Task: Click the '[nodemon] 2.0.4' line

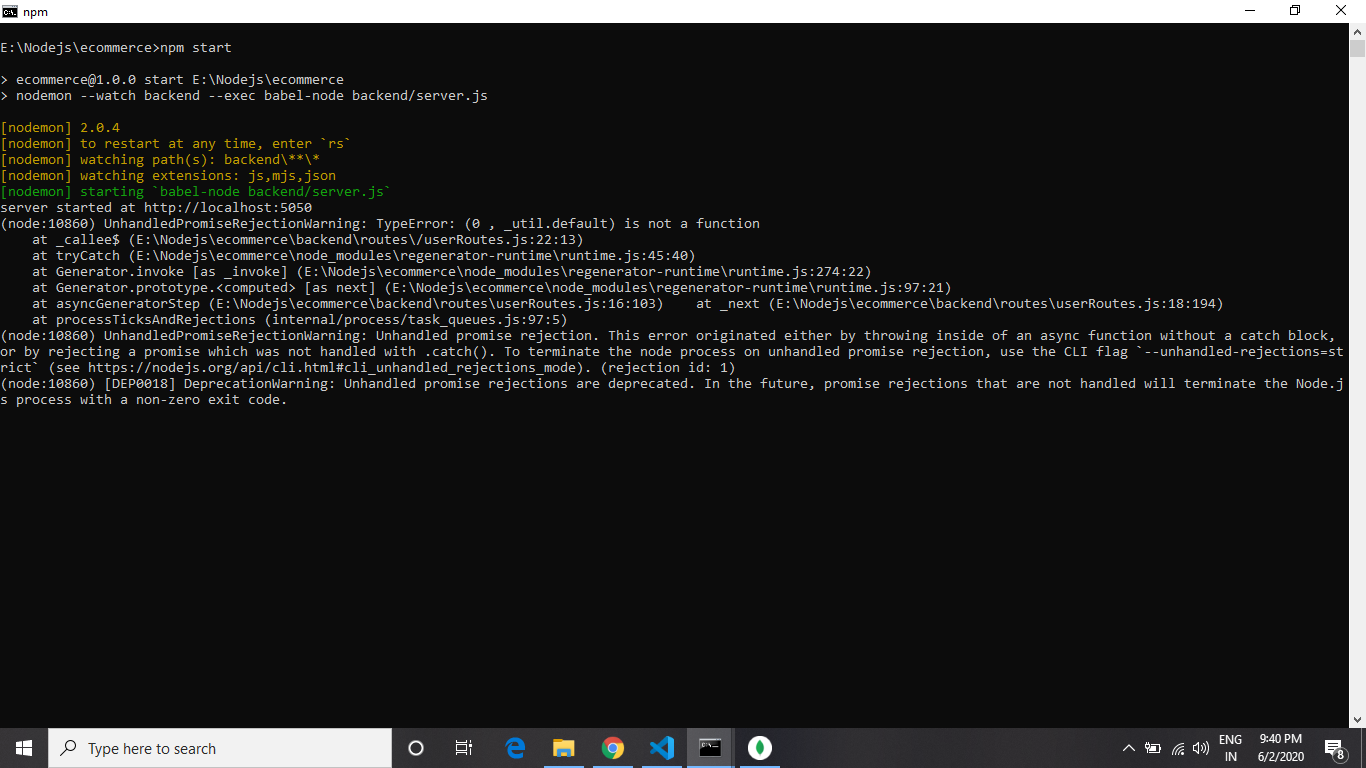Action: (x=60, y=127)
